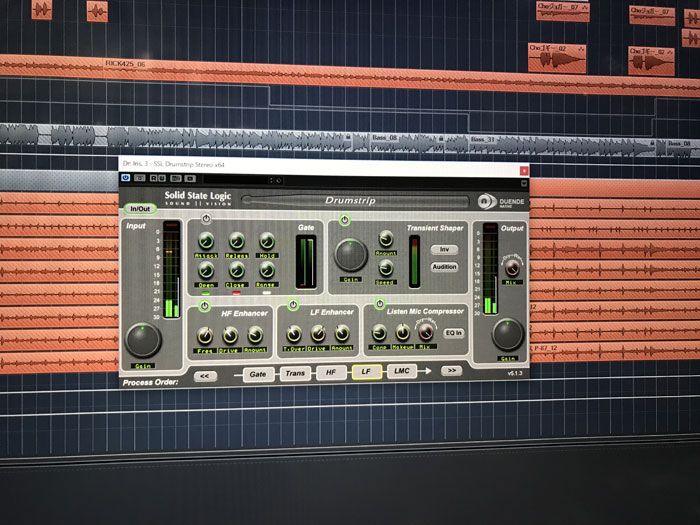Click the Transient Shaper Amount knob
Image resolution: width=700 pixels, height=525 pixels.
pyautogui.click(x=386, y=239)
